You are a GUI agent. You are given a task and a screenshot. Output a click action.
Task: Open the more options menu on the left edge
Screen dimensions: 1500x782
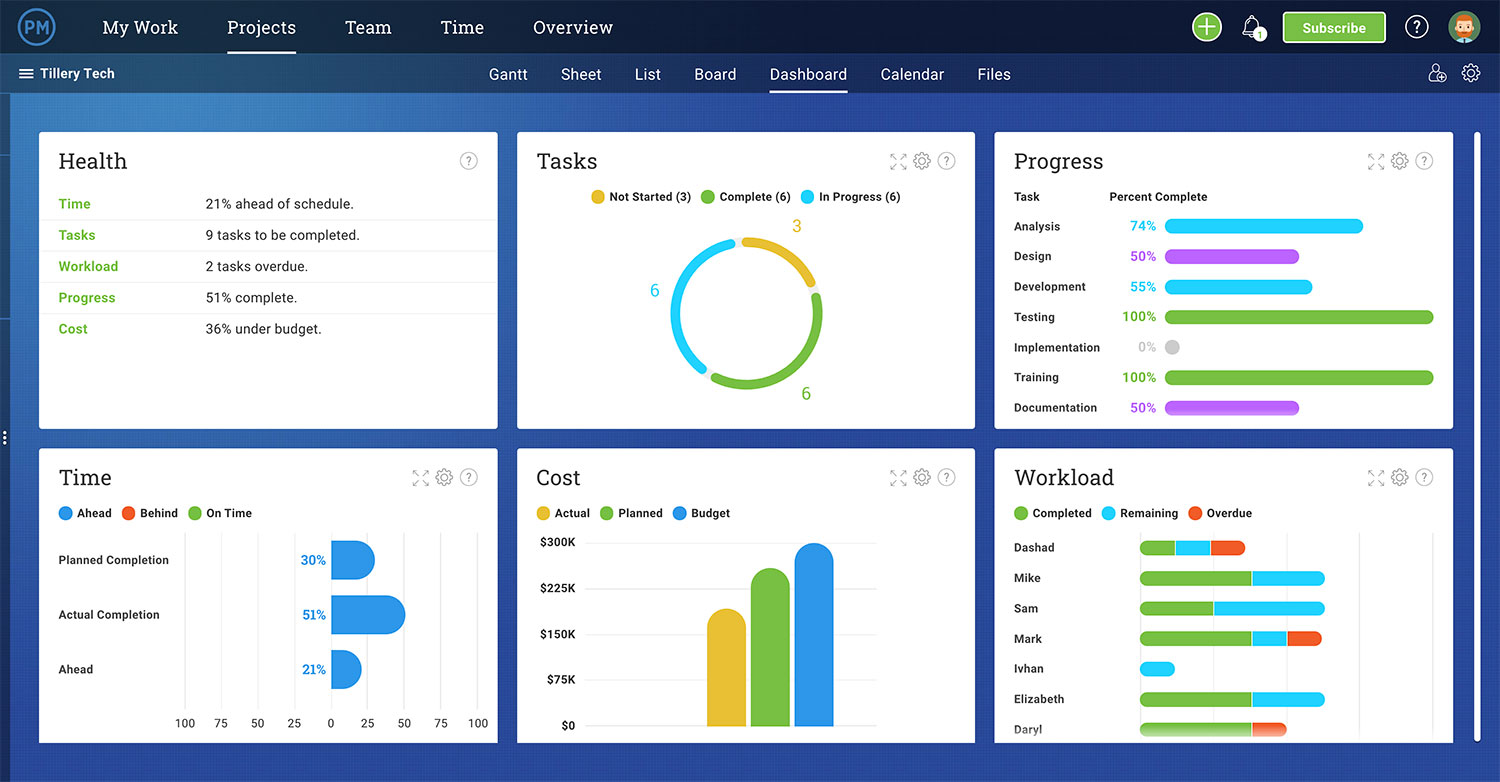[4, 437]
